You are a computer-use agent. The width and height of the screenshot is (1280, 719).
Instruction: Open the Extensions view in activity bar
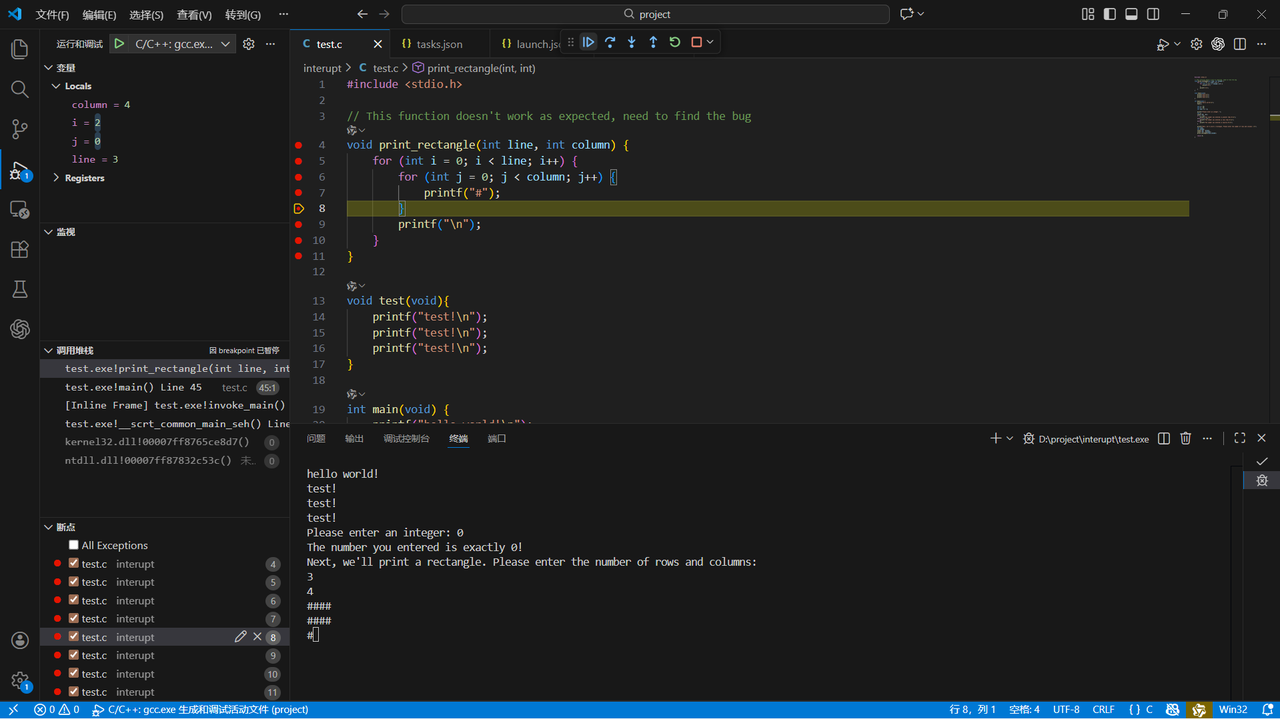pos(19,250)
